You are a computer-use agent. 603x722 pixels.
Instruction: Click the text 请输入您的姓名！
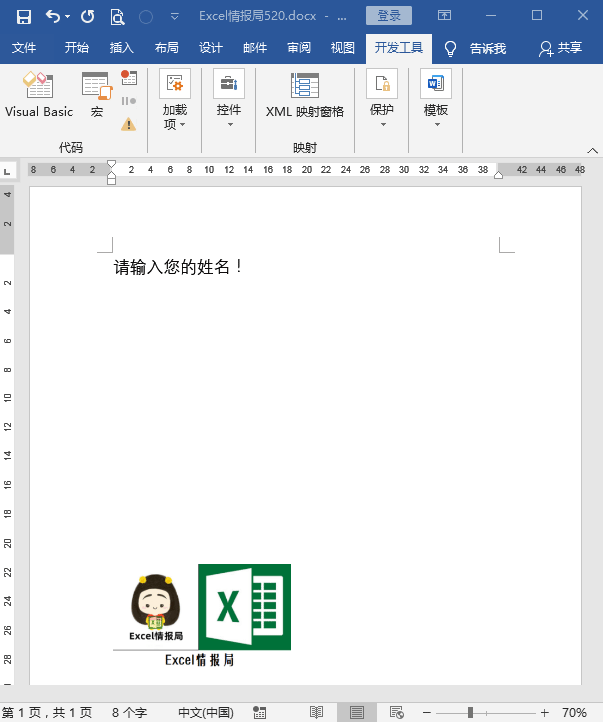[178, 267]
